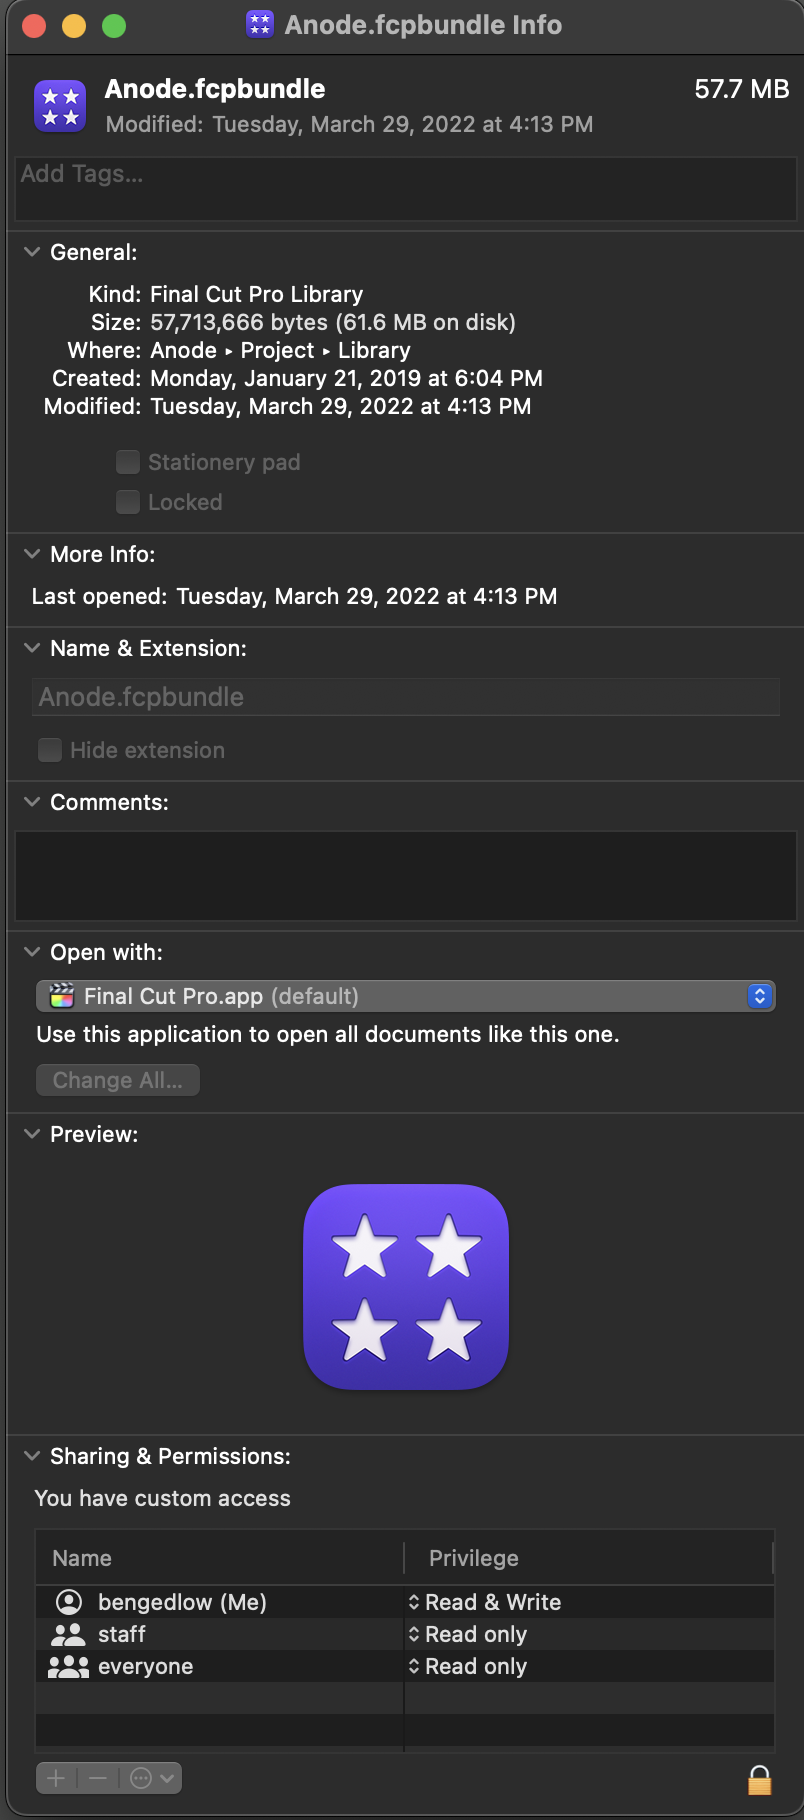This screenshot has width=804, height=1820.
Task: Collapse the General section
Action: [x=32, y=252]
